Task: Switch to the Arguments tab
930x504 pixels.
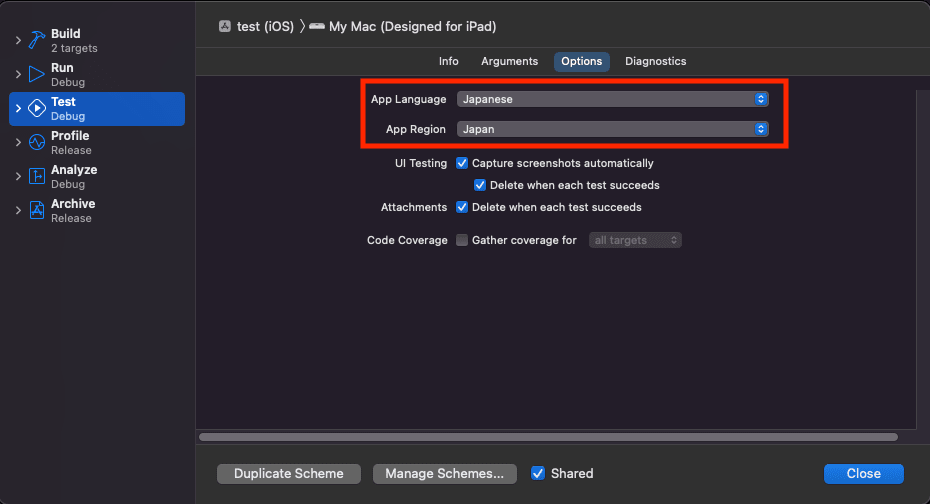Action: (x=509, y=61)
